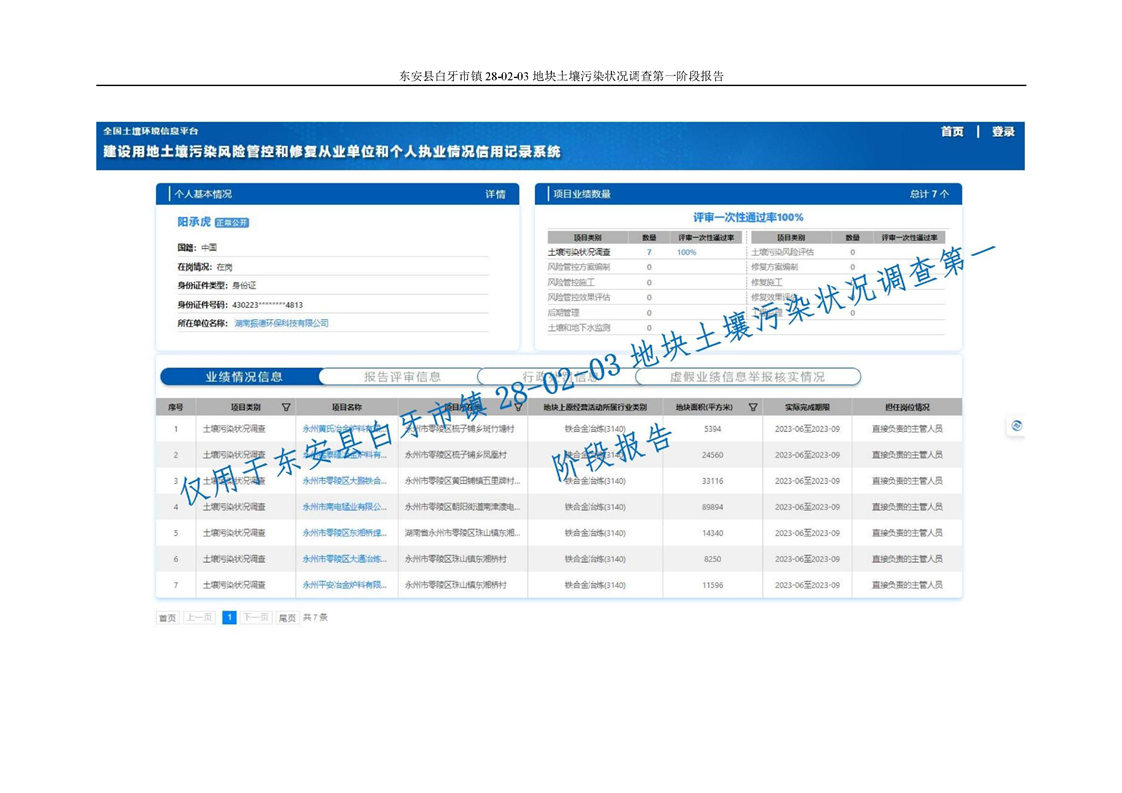Click the 首页 pagination button below table
Image resolution: width=1122 pixels, height=793 pixels.
[x=167, y=618]
